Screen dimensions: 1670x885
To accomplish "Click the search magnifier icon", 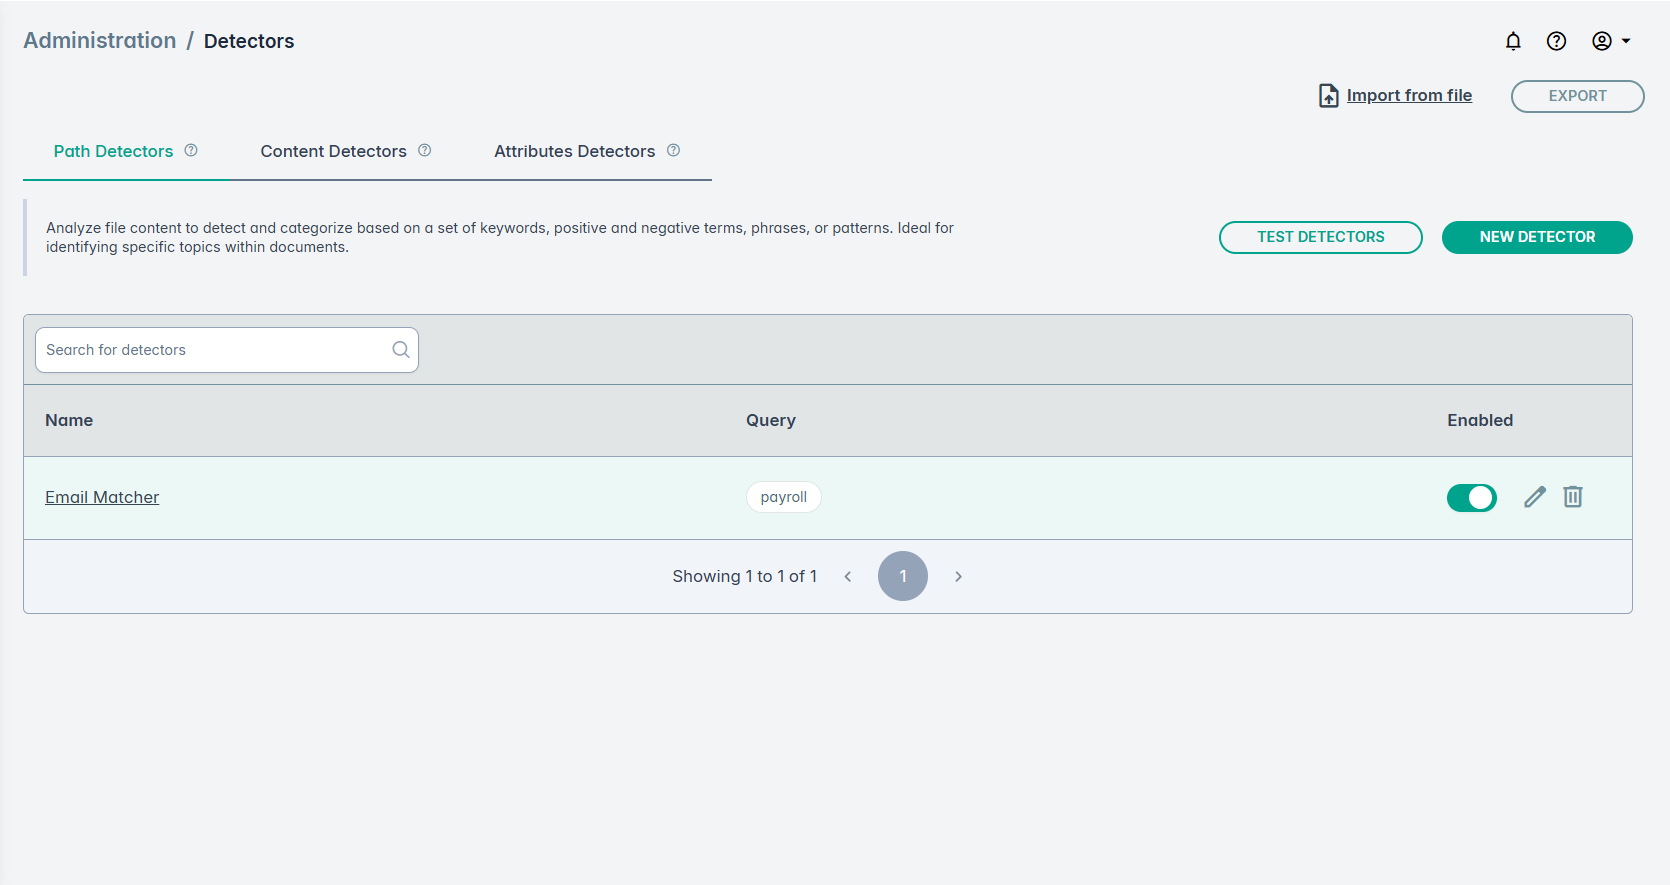I will pyautogui.click(x=401, y=350).
